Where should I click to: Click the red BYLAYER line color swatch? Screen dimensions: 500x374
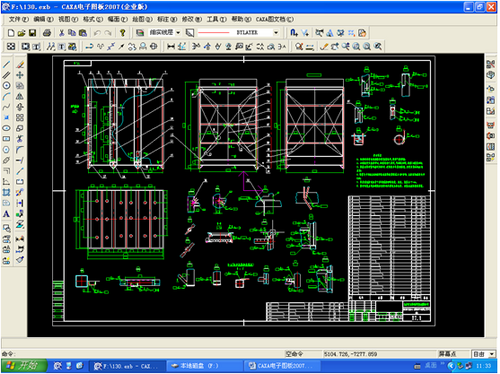[x=214, y=32]
